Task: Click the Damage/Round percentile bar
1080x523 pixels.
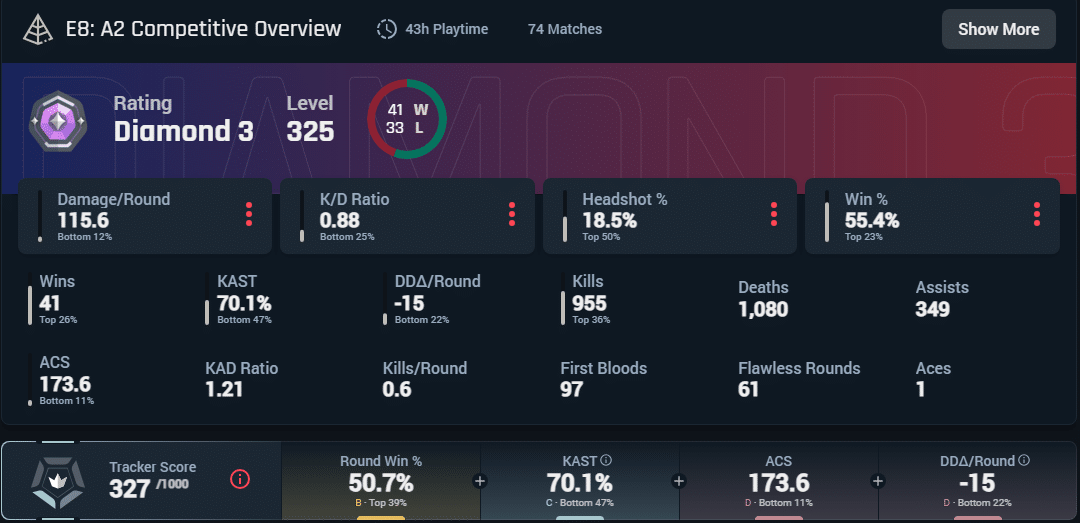Action: (40, 216)
